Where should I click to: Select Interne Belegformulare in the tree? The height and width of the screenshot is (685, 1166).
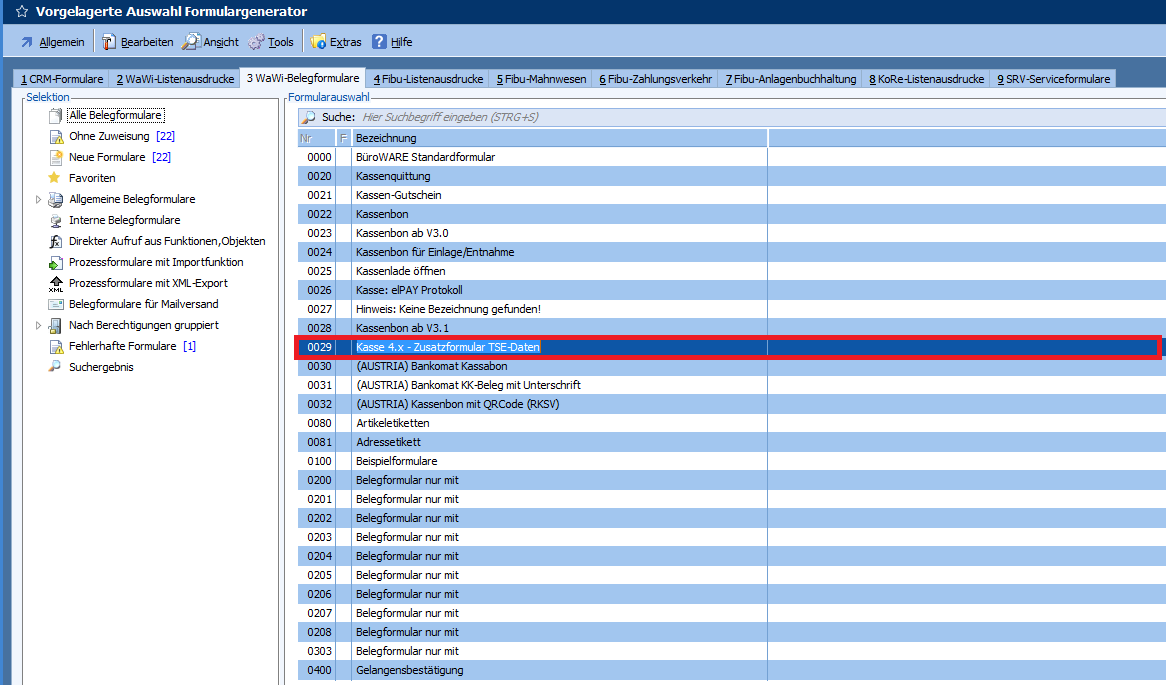pyautogui.click(x=124, y=220)
